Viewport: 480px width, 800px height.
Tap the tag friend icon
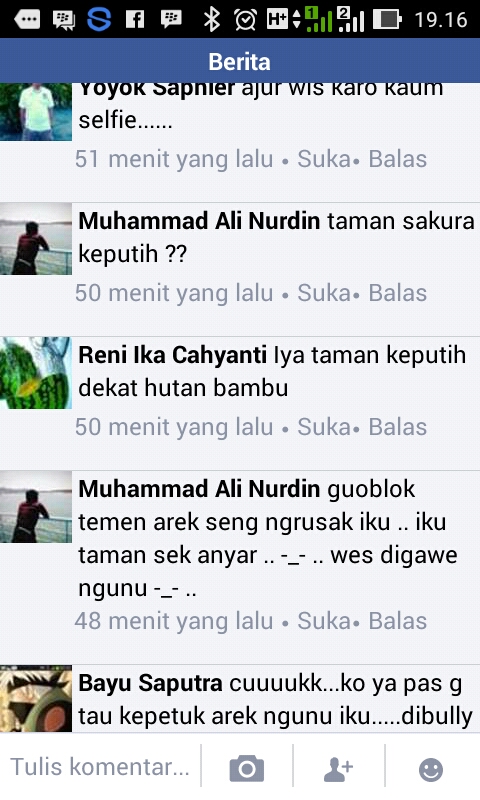pyautogui.click(x=338, y=768)
